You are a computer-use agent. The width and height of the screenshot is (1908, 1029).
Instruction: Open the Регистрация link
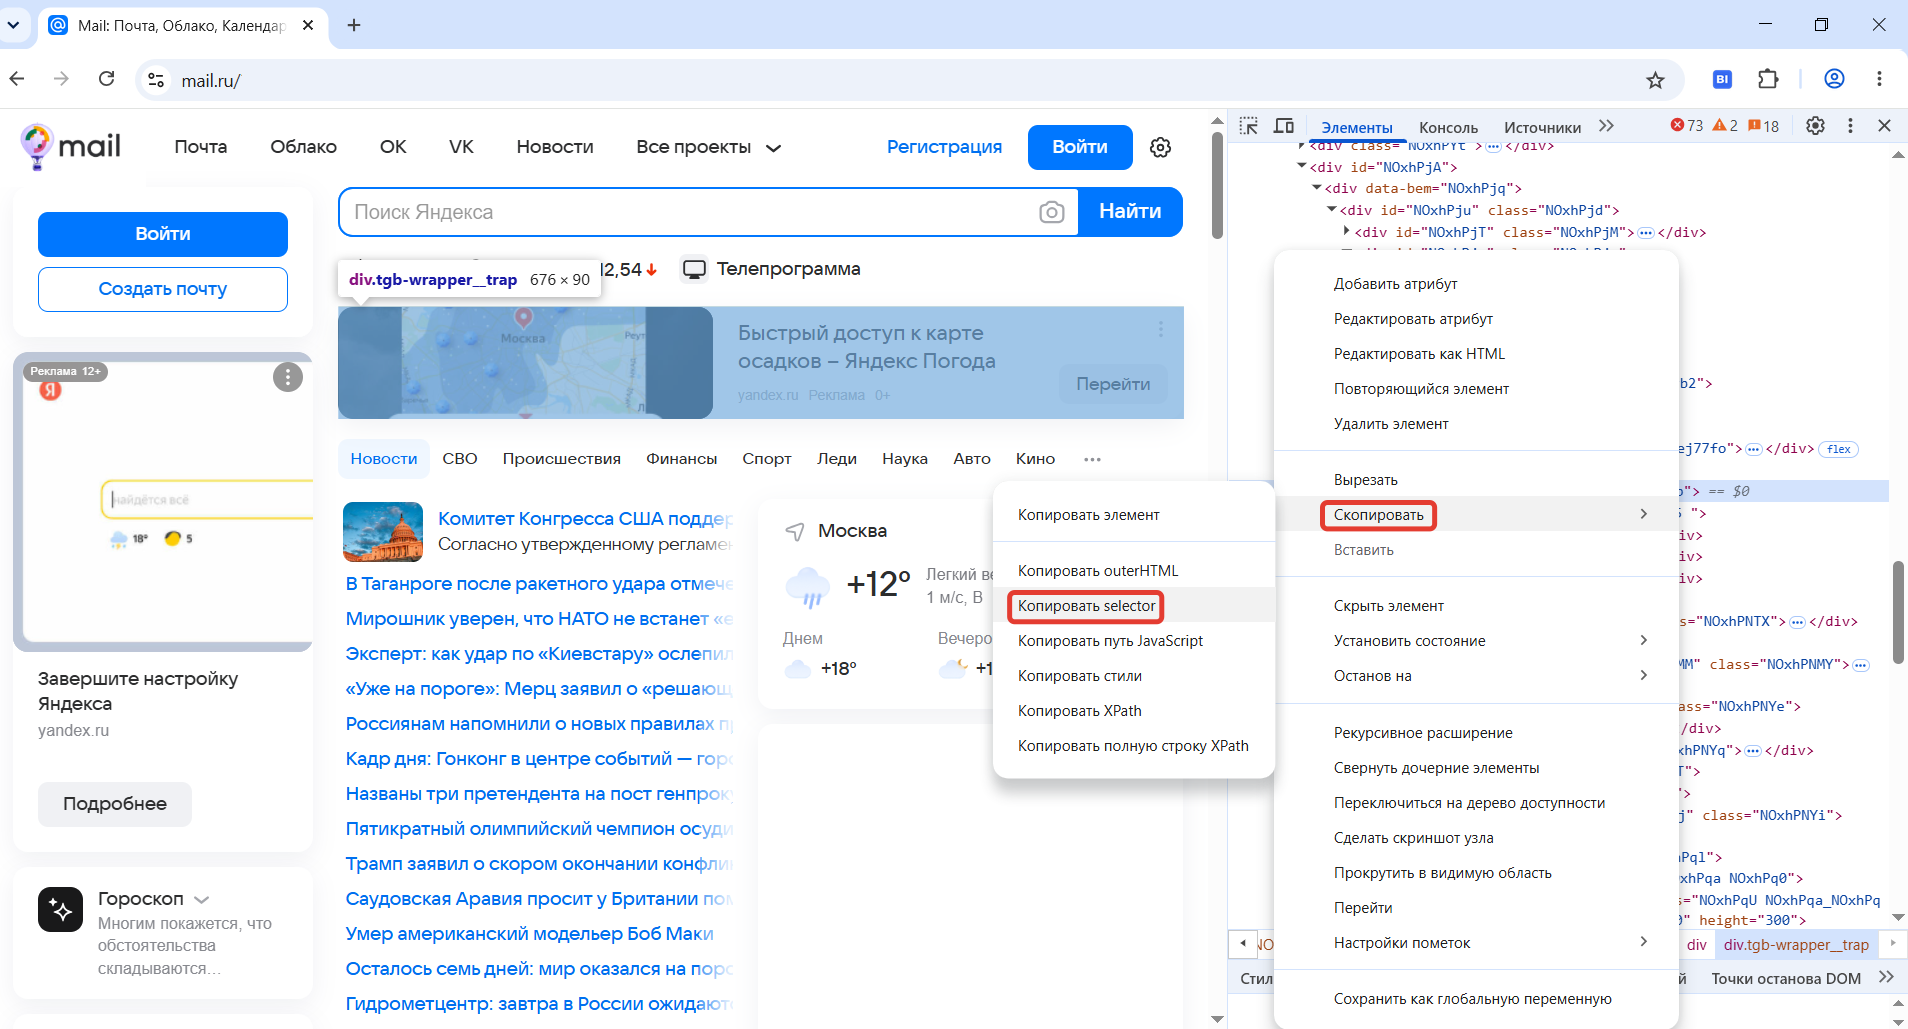[x=944, y=147]
